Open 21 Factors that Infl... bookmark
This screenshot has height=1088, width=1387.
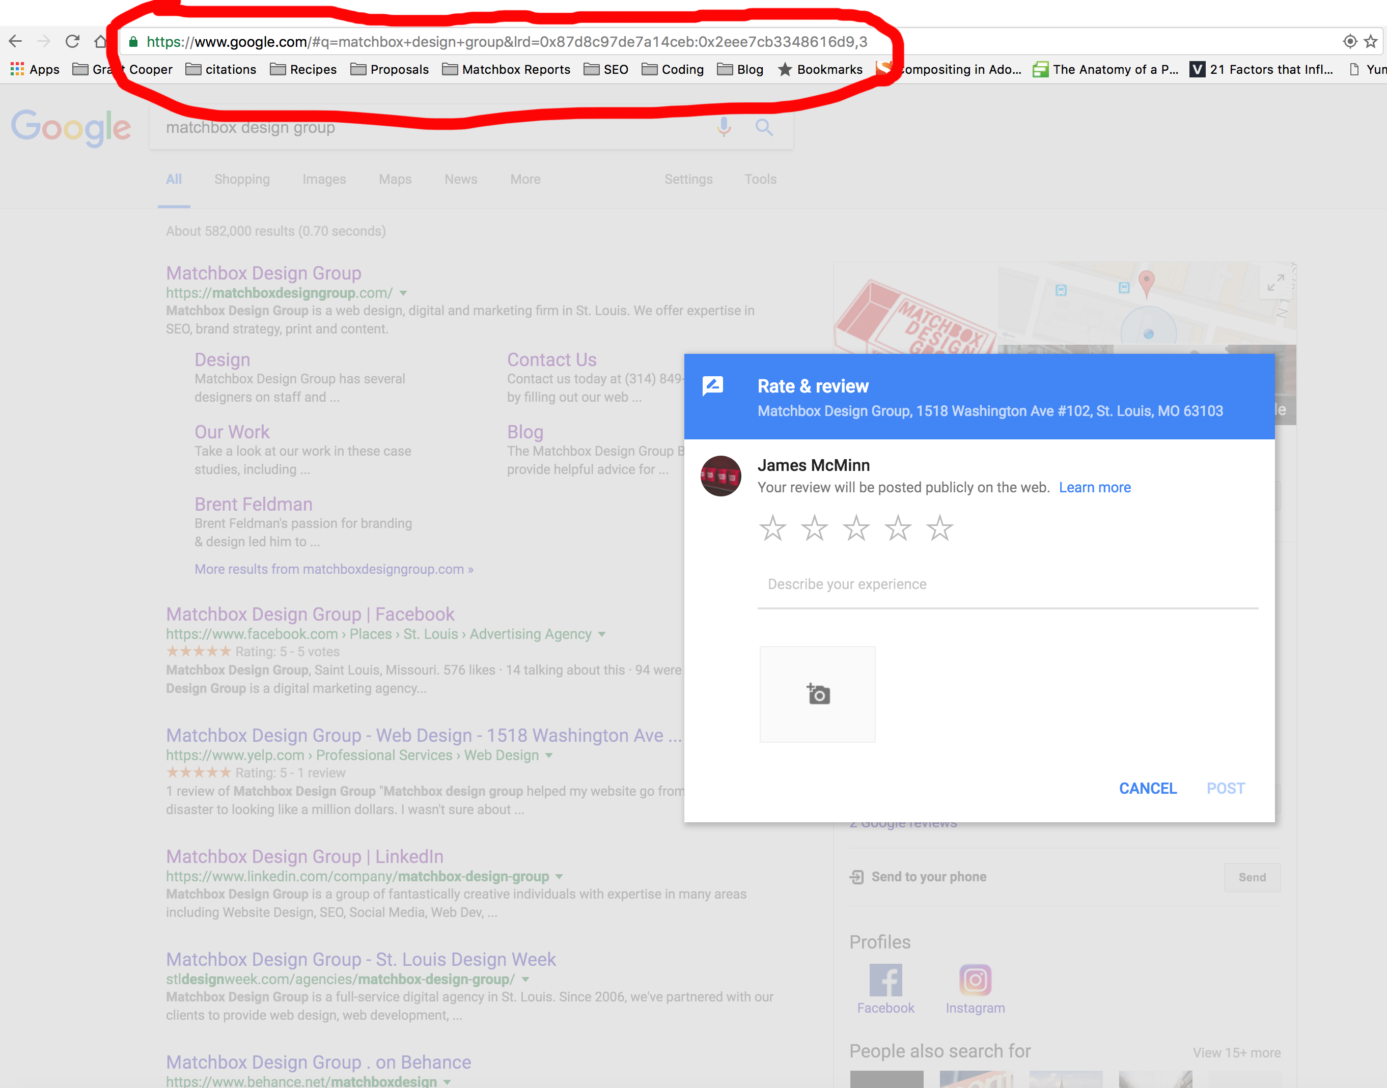pyautogui.click(x=1261, y=69)
